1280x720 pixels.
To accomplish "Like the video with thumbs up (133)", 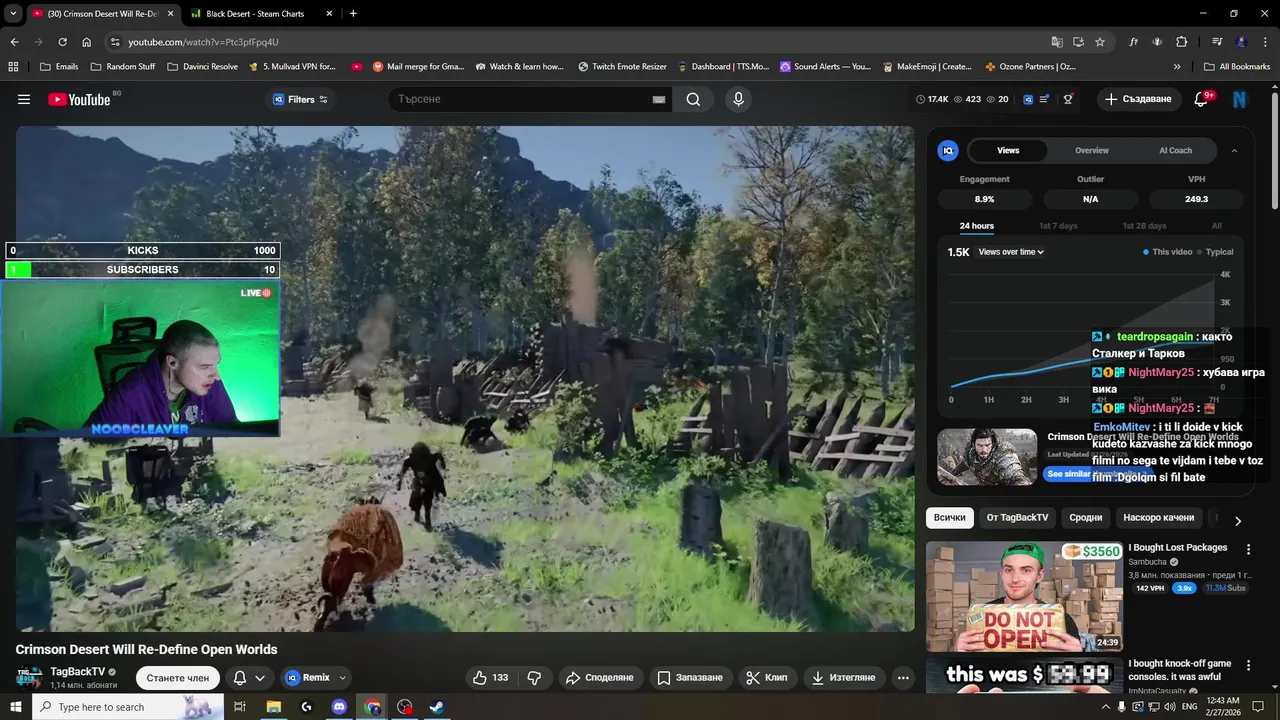I will 490,677.
